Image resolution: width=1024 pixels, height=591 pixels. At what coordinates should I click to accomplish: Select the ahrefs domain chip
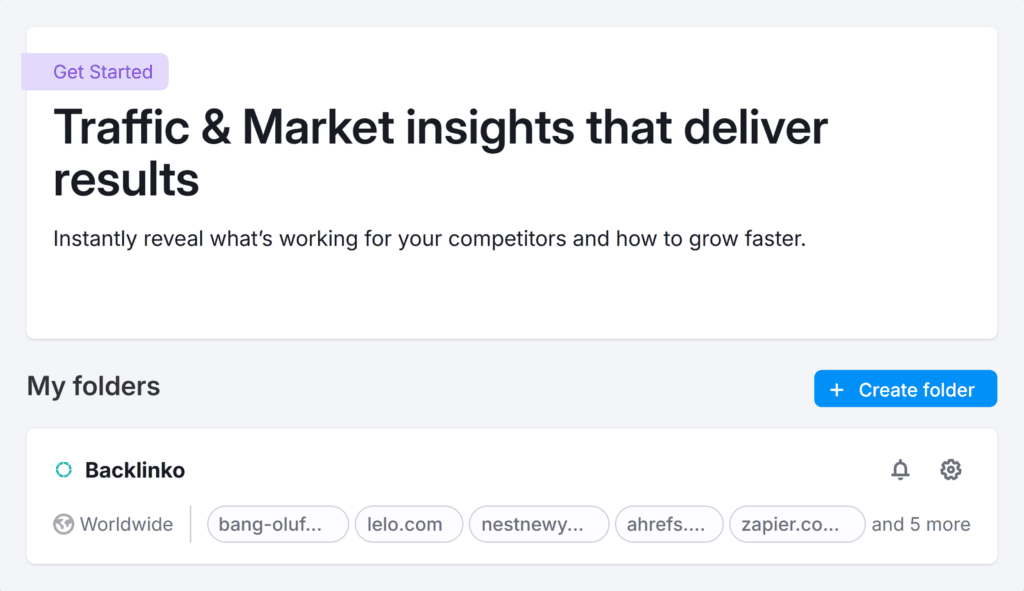[669, 523]
